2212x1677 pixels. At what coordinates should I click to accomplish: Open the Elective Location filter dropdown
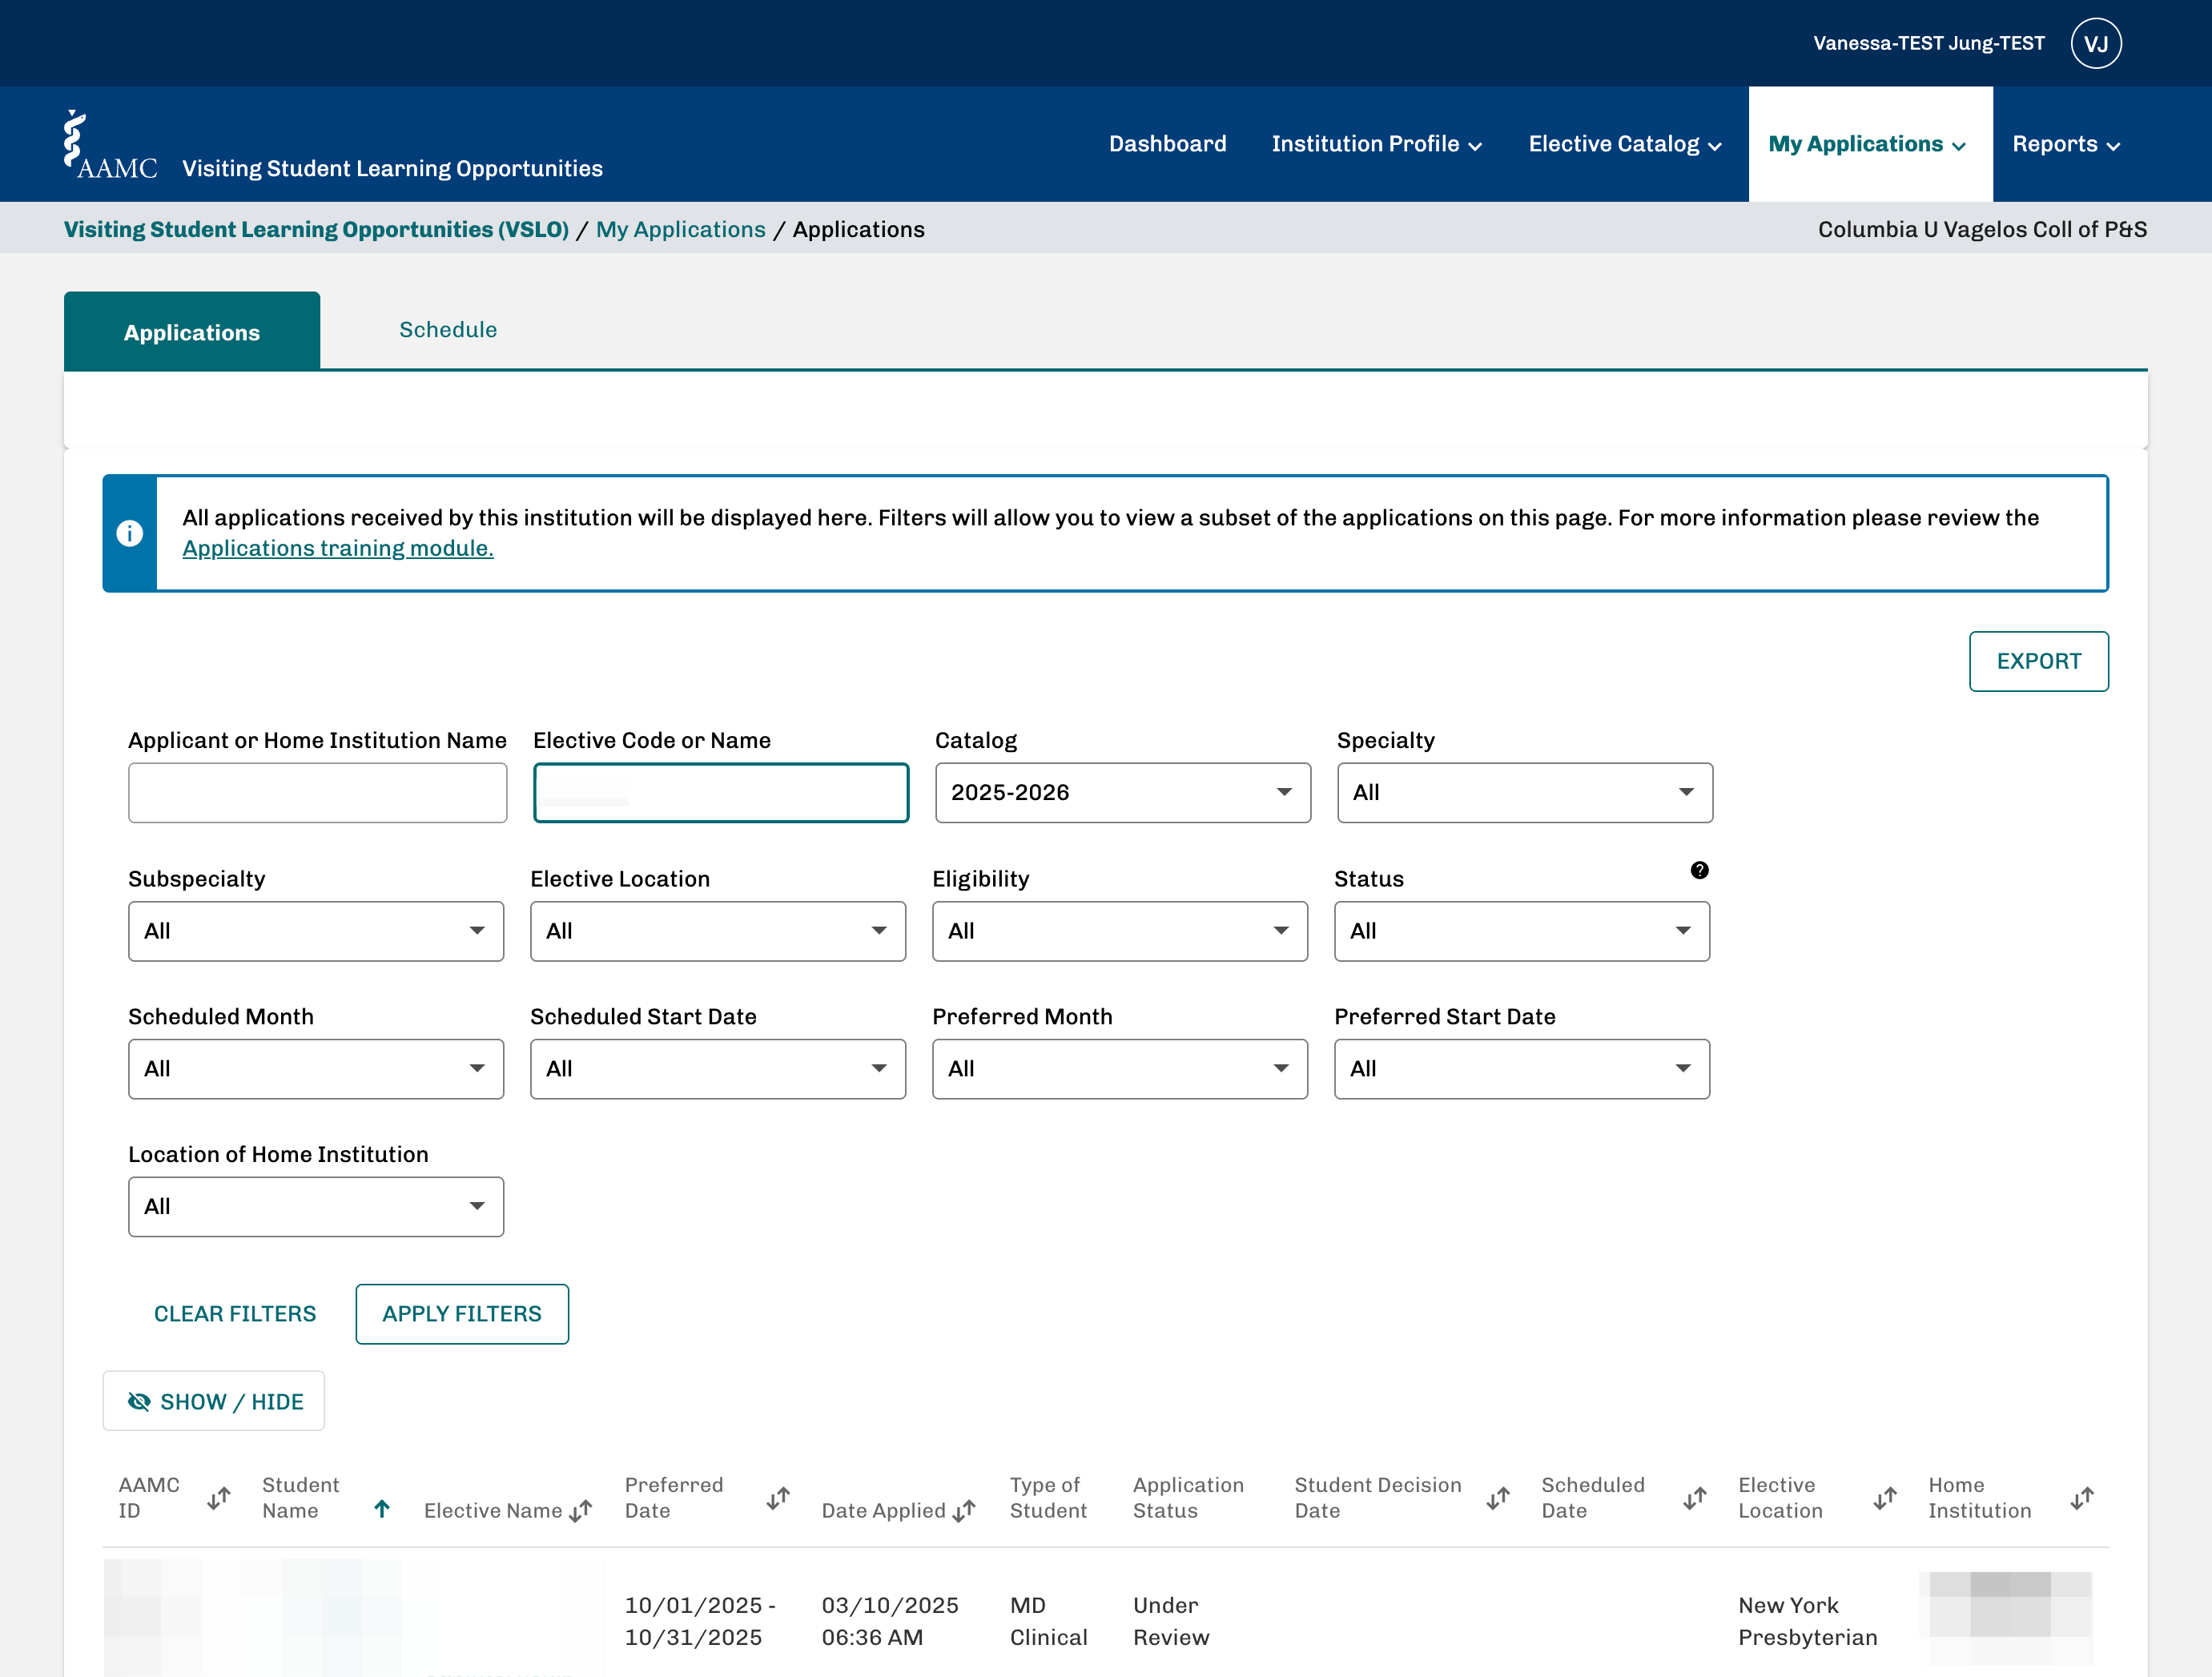718,931
